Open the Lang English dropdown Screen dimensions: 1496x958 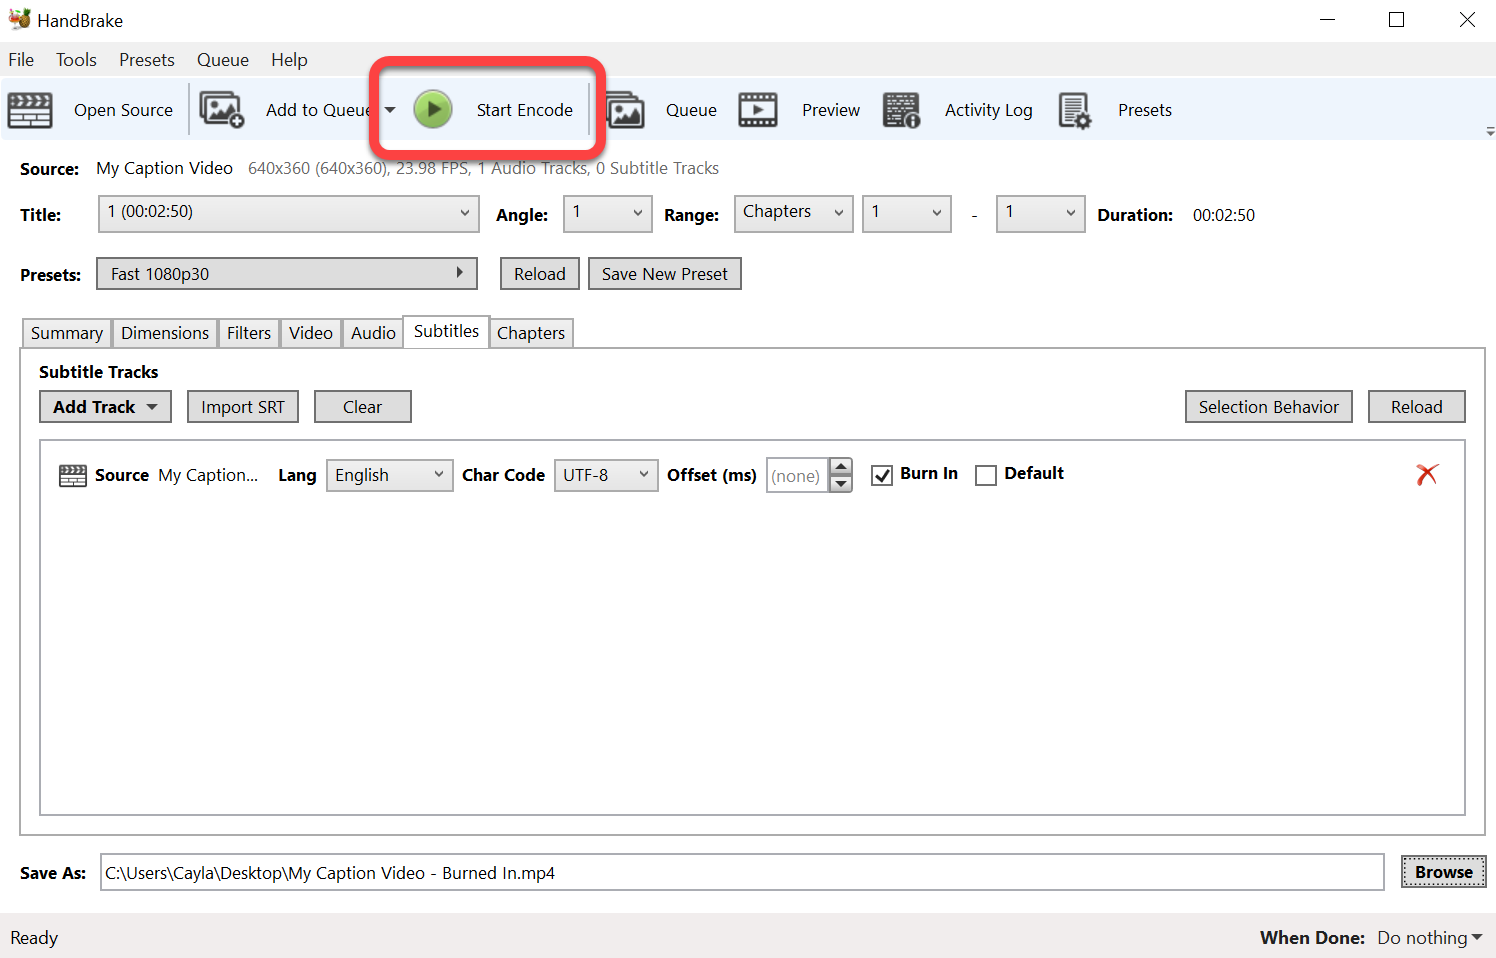pyautogui.click(x=390, y=476)
